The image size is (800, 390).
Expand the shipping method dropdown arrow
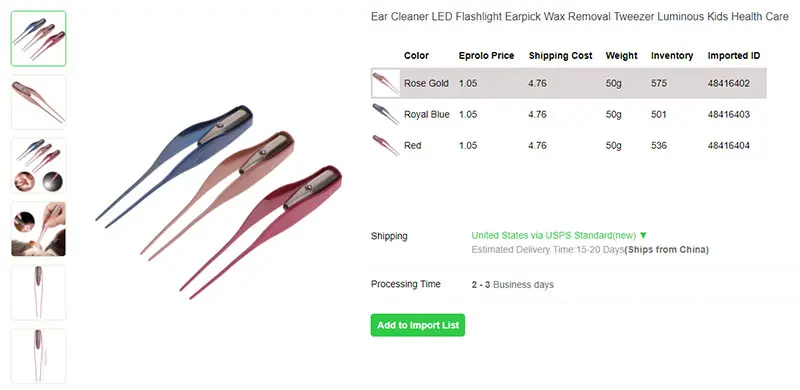(x=643, y=236)
